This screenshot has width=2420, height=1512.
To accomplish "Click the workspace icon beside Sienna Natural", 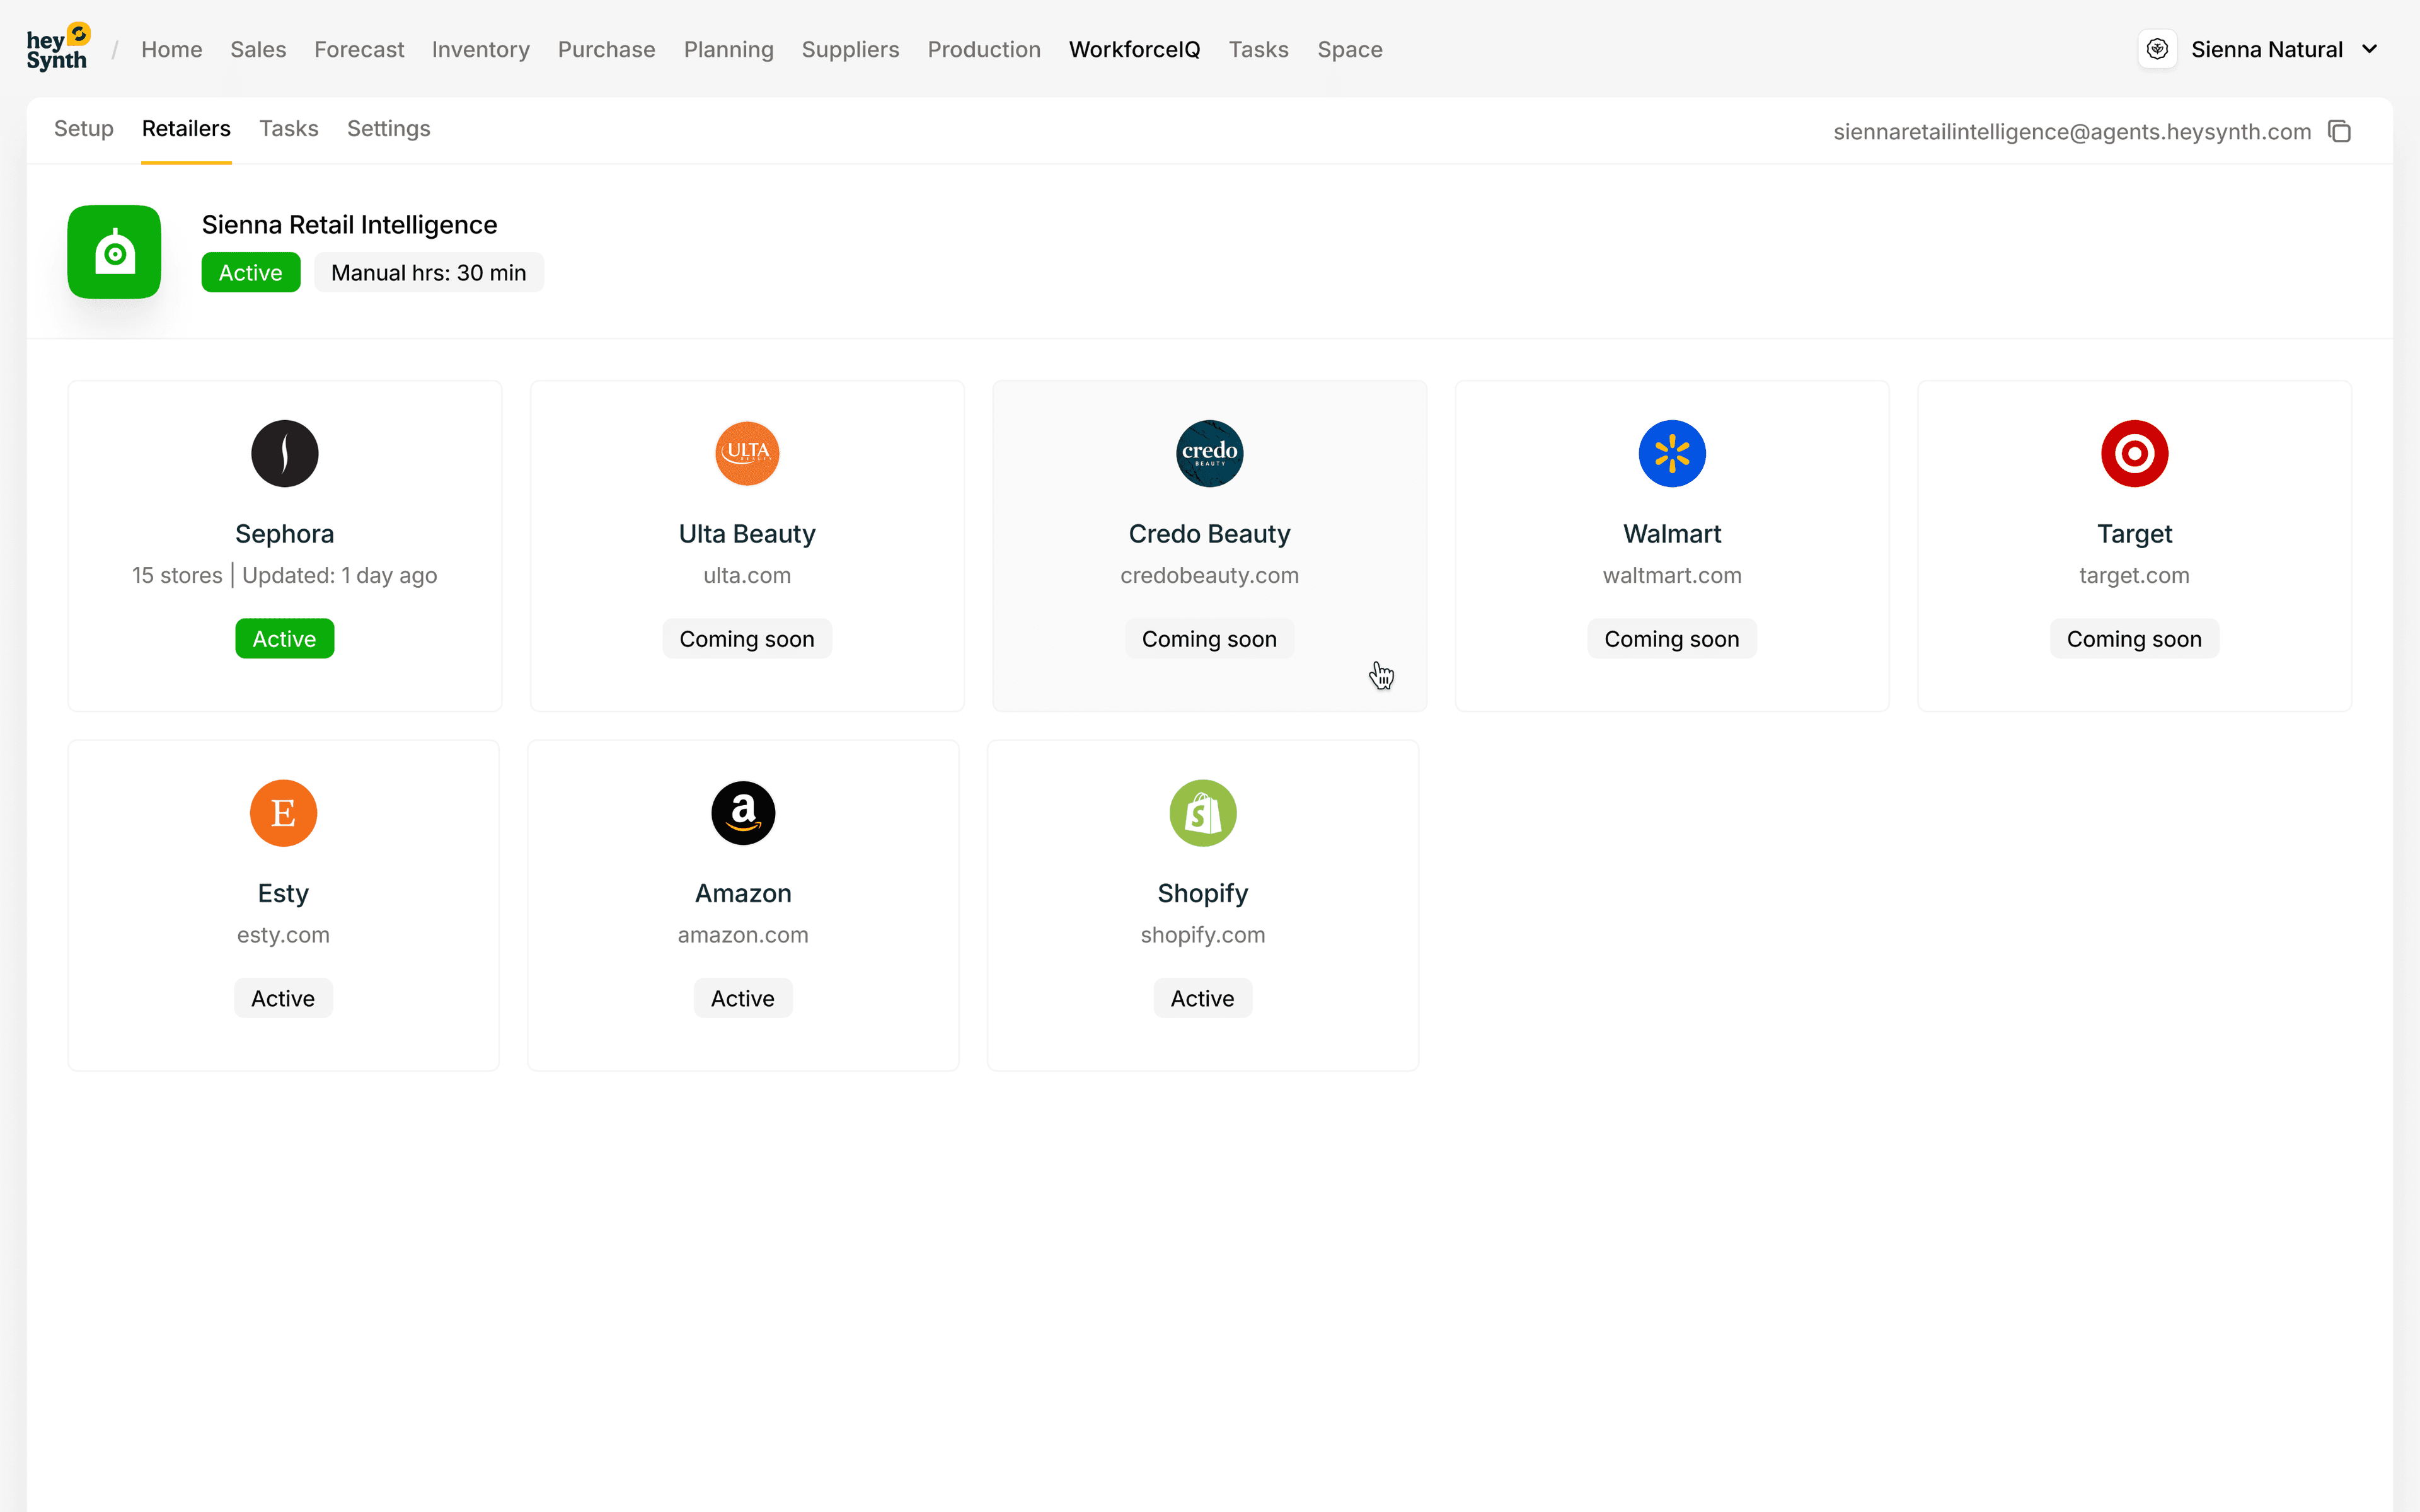I will pyautogui.click(x=2157, y=49).
